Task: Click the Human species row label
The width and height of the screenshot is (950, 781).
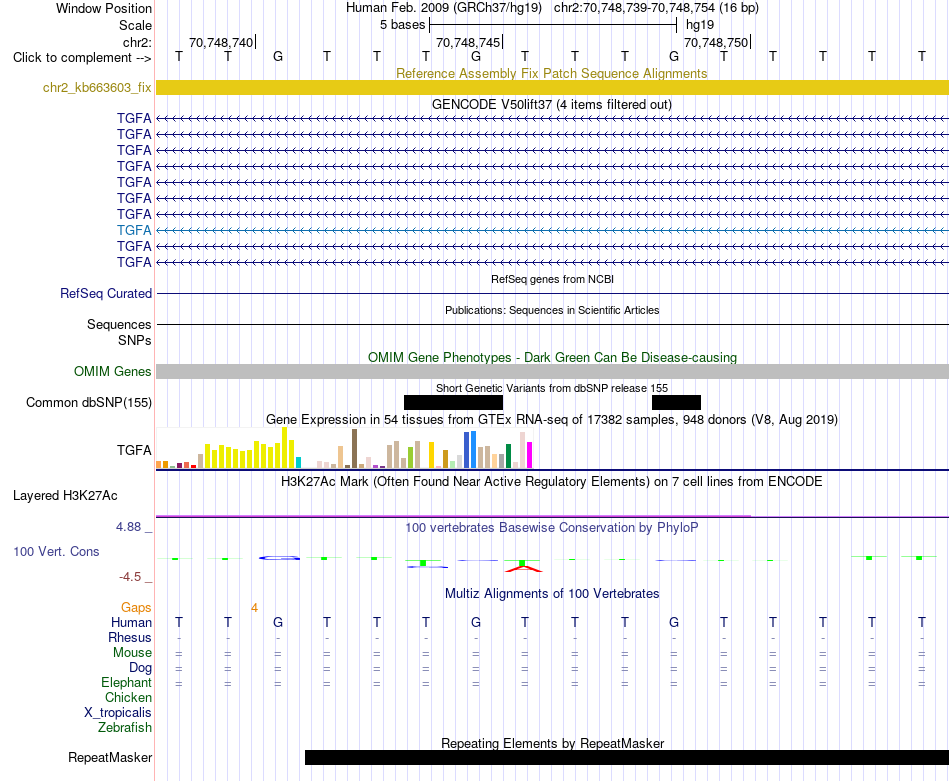Action: (x=131, y=622)
